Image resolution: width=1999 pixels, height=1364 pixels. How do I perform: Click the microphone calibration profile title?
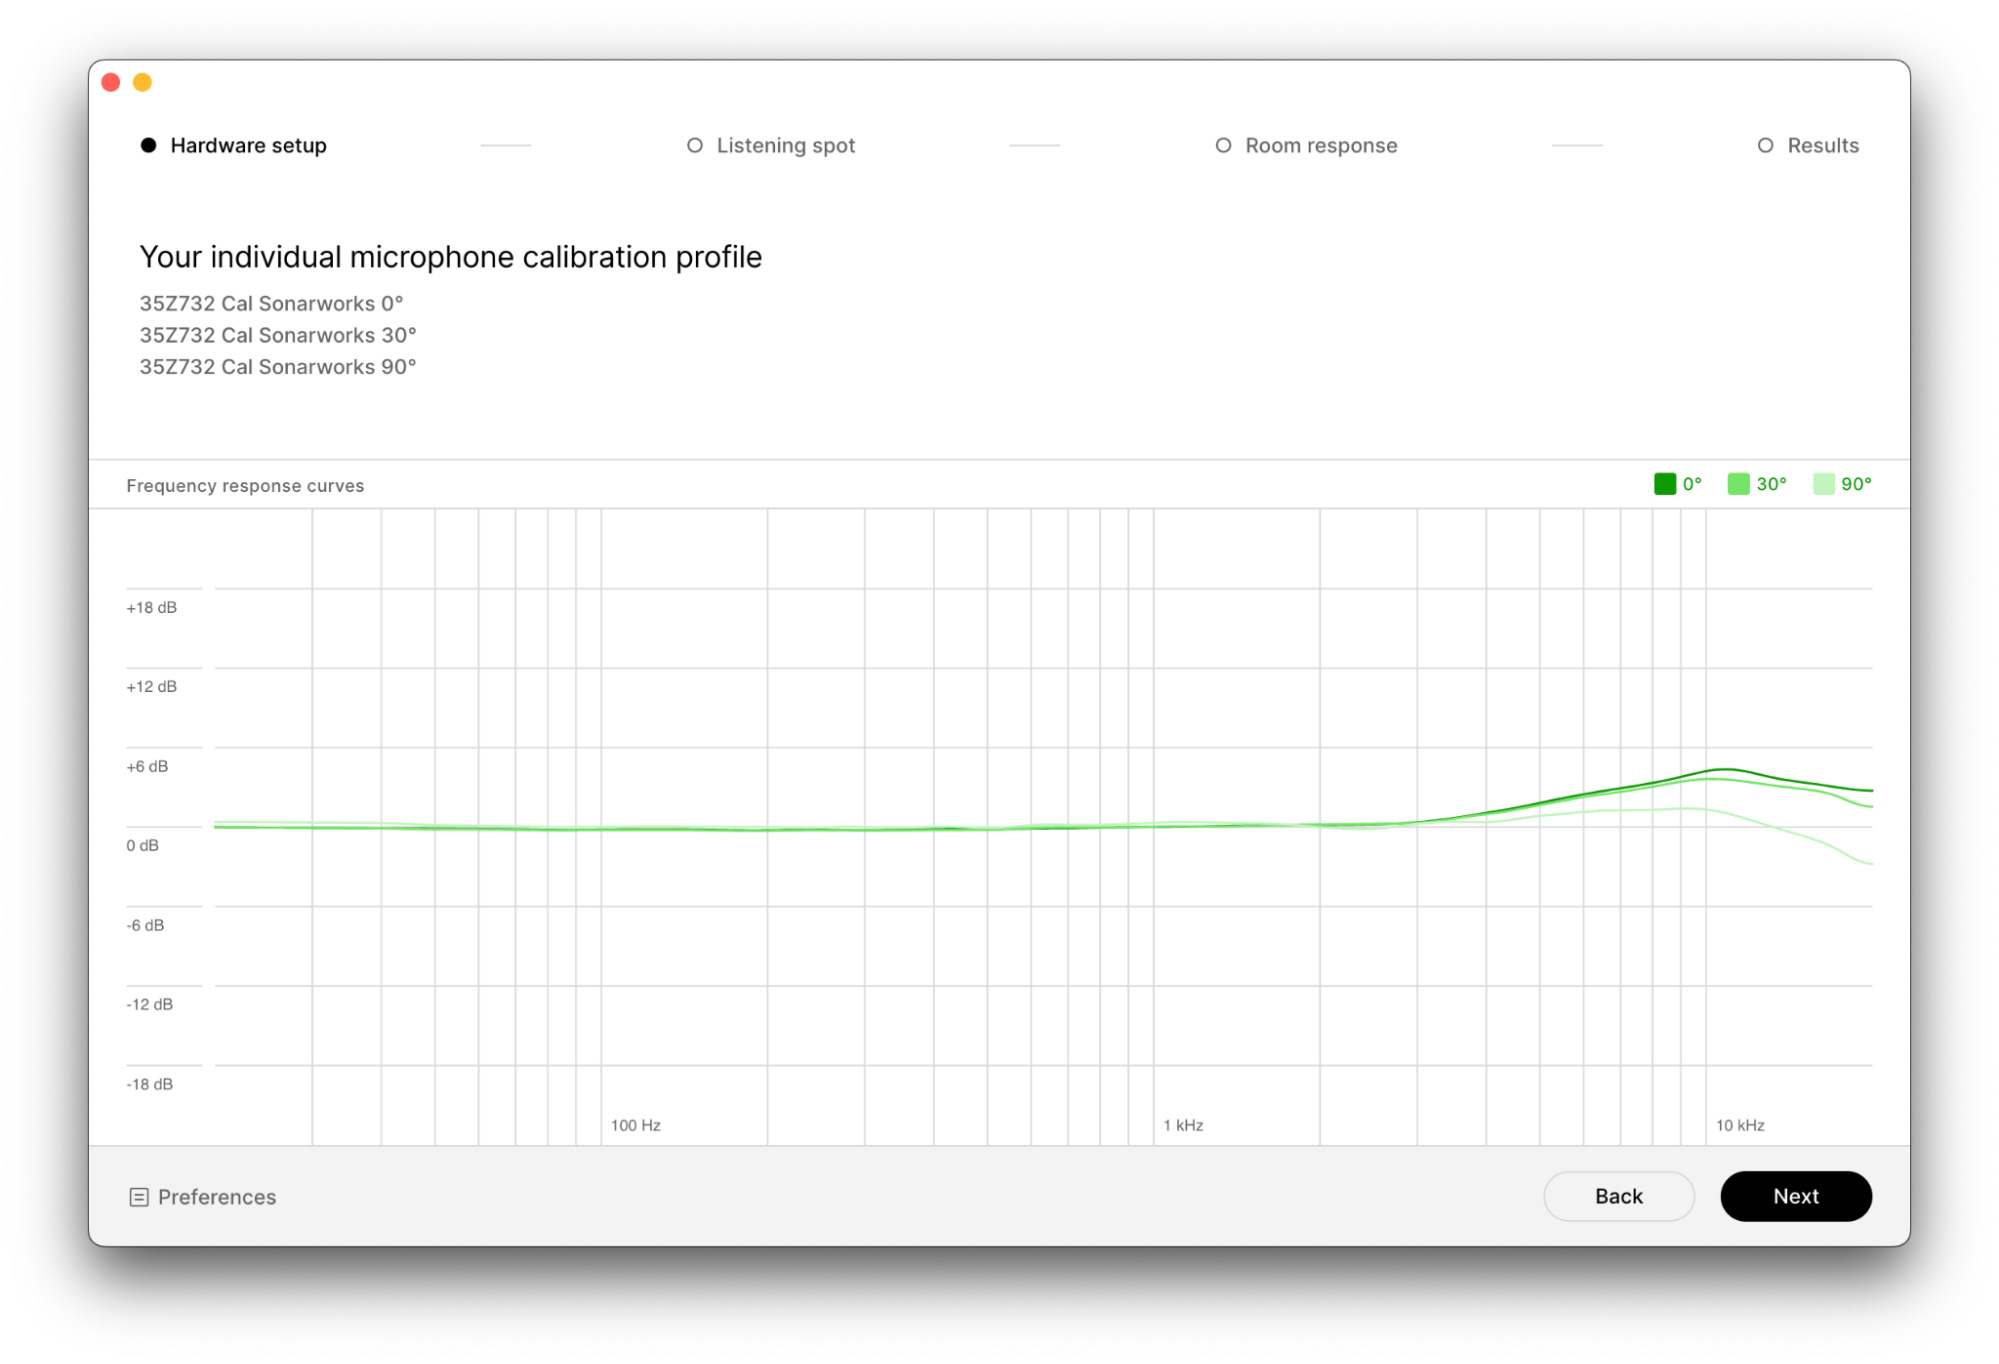coord(451,257)
